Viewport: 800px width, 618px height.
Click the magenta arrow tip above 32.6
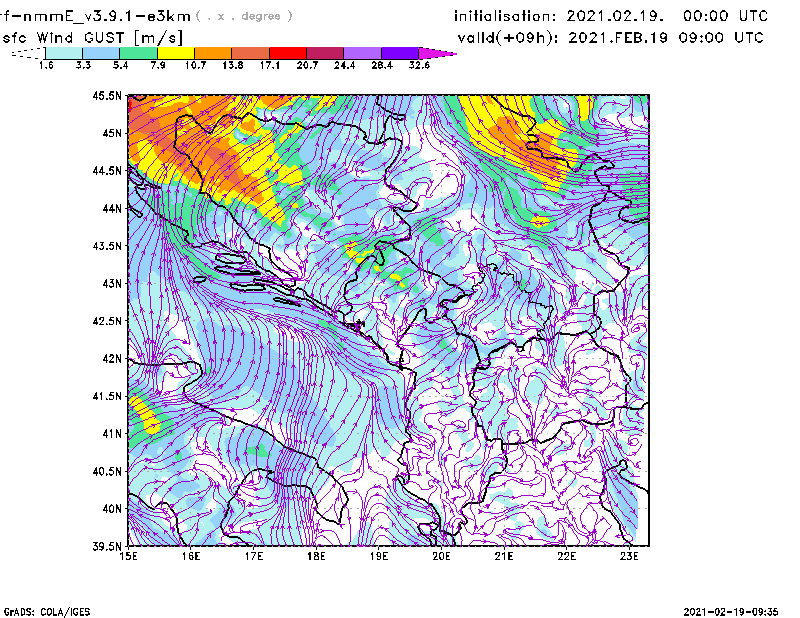point(437,53)
